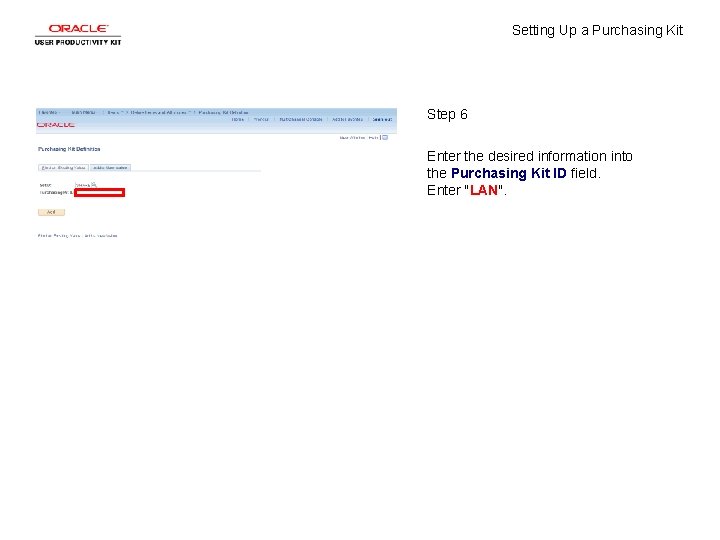Click the Sign out link
720x540 pixels.
pos(382,119)
